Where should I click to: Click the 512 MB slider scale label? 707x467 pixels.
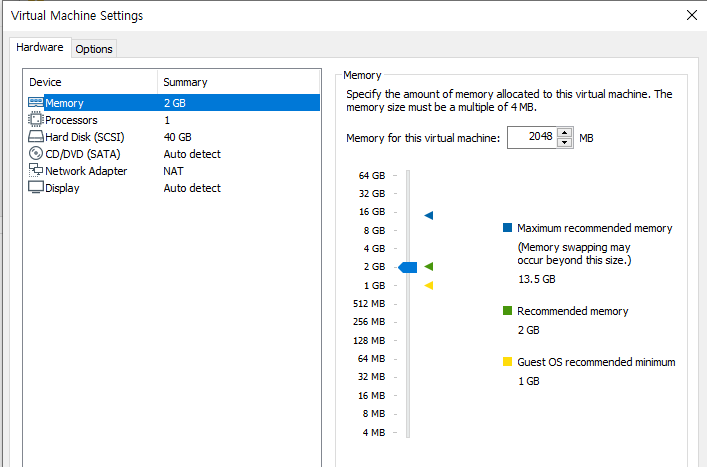[x=369, y=303]
